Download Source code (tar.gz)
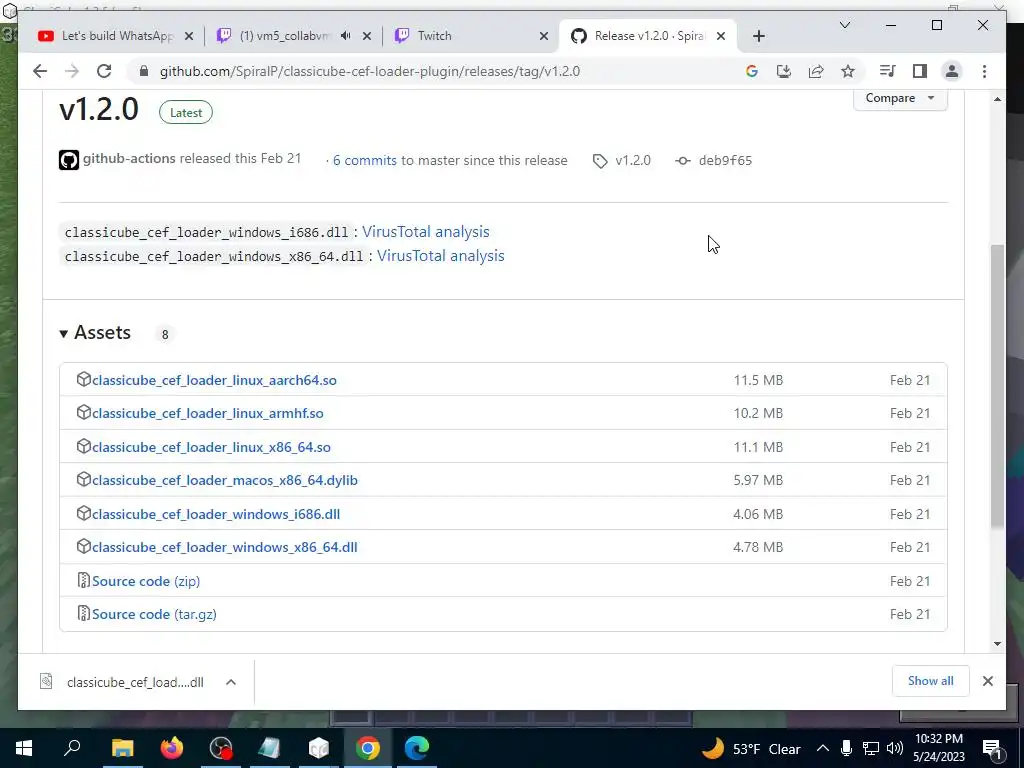 point(154,615)
